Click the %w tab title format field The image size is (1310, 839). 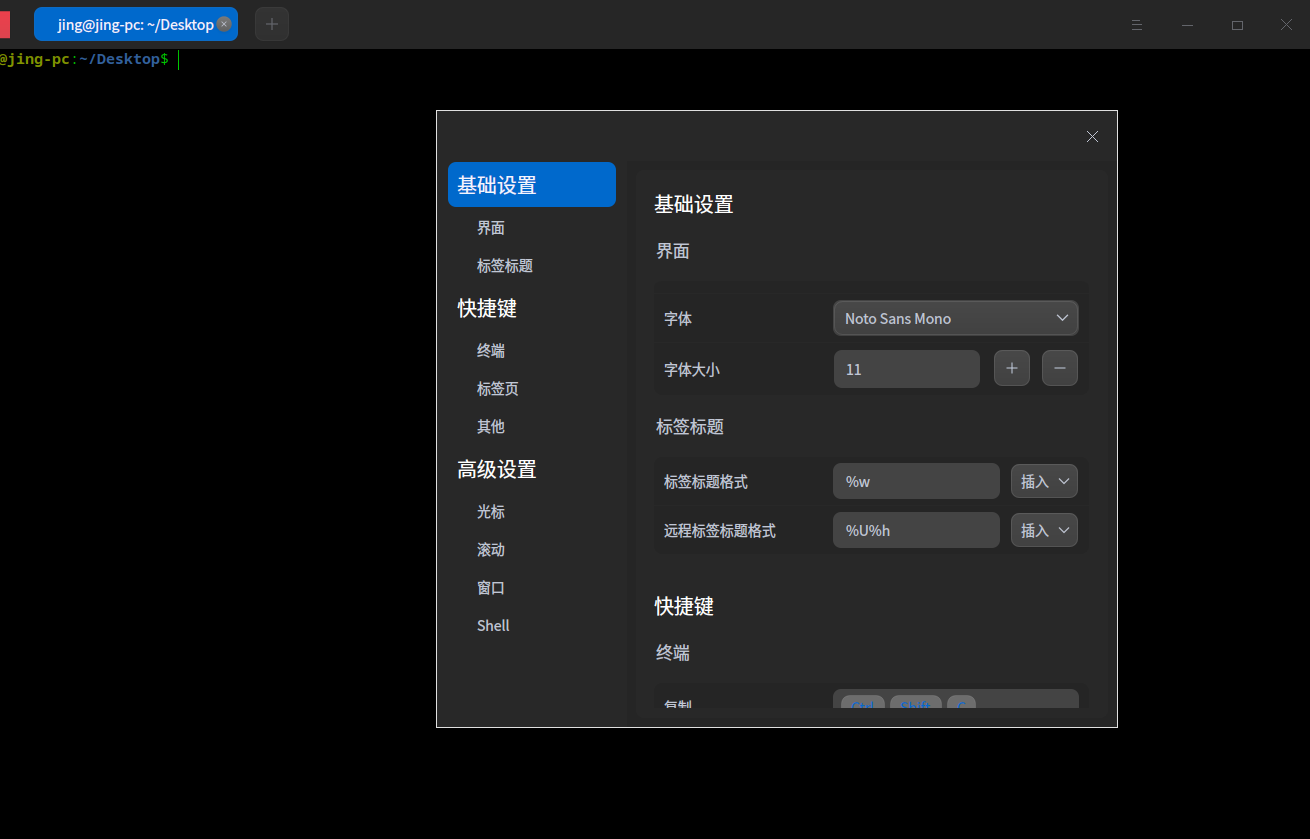click(915, 481)
